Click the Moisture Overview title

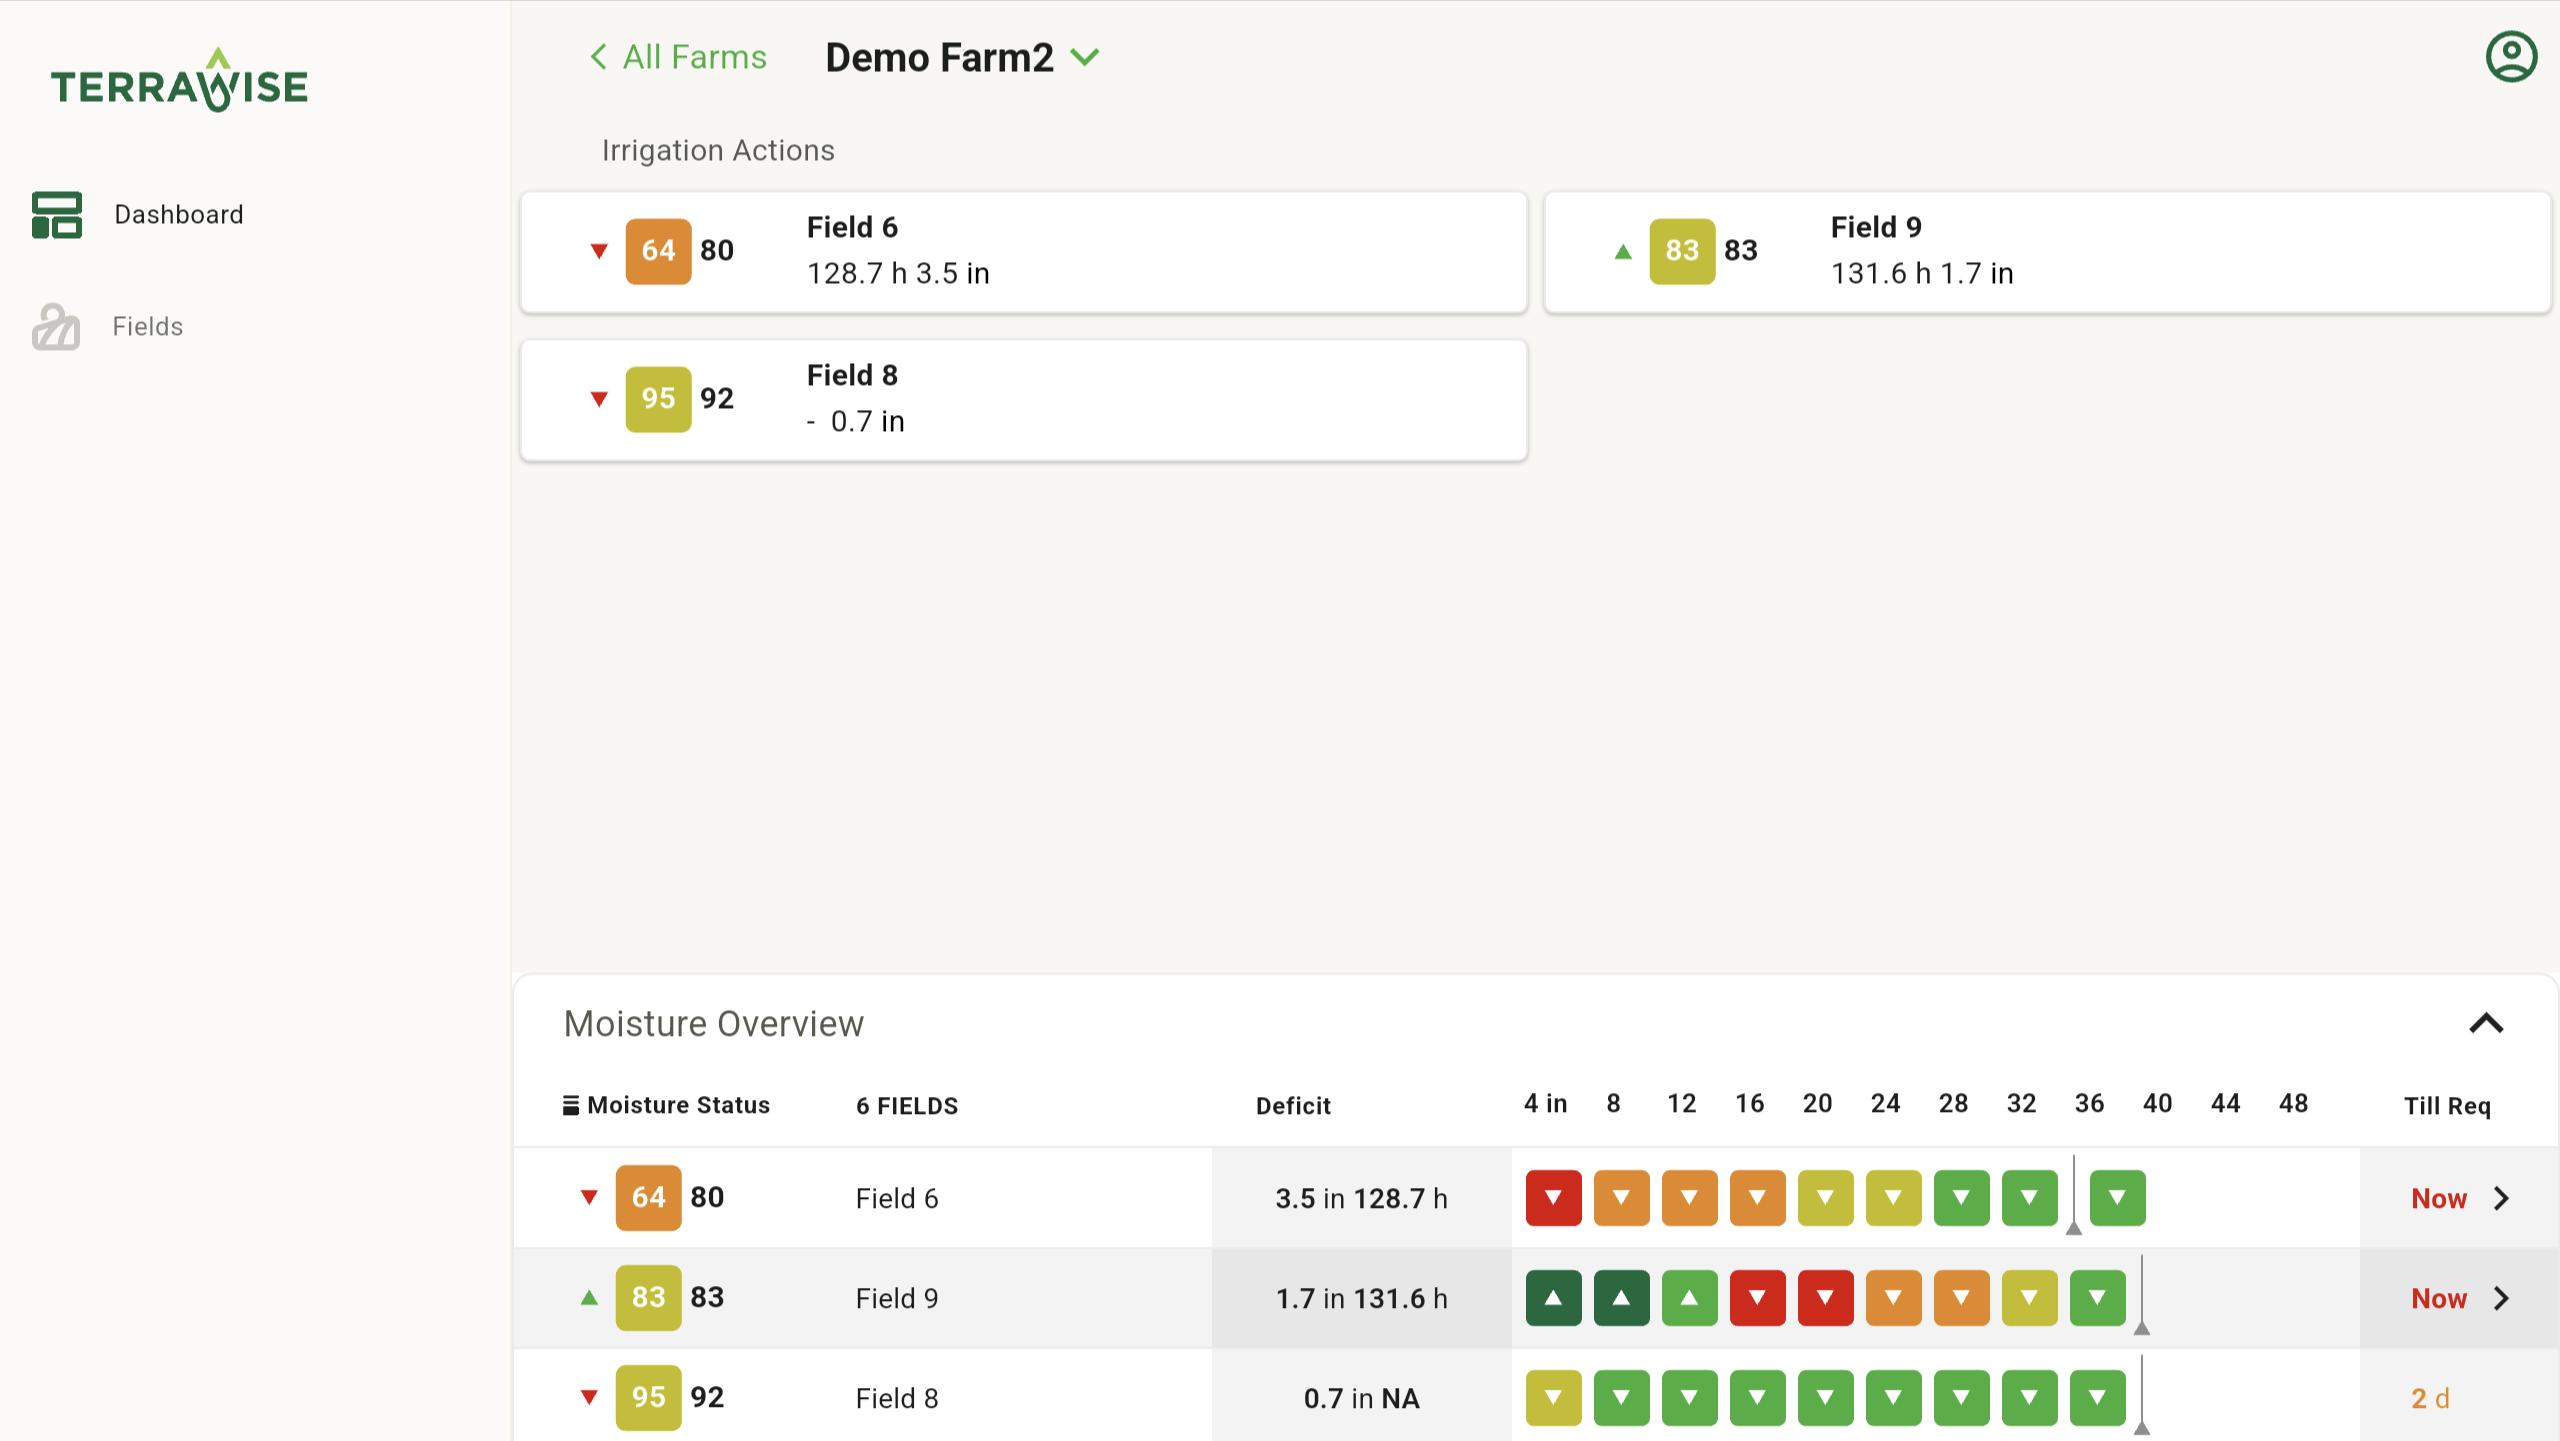tap(713, 1024)
